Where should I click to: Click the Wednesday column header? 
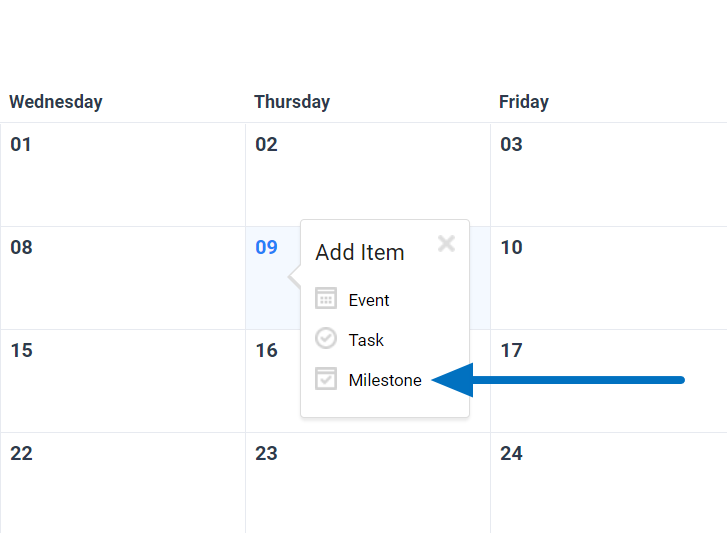56,102
